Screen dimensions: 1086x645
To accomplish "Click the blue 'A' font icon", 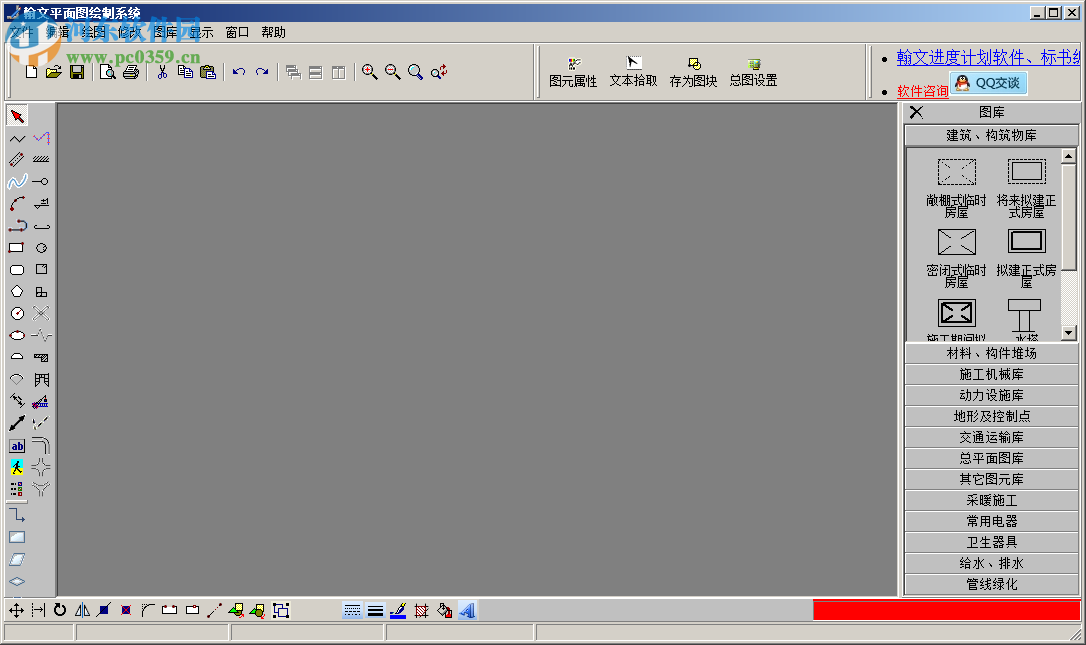I will (x=468, y=610).
